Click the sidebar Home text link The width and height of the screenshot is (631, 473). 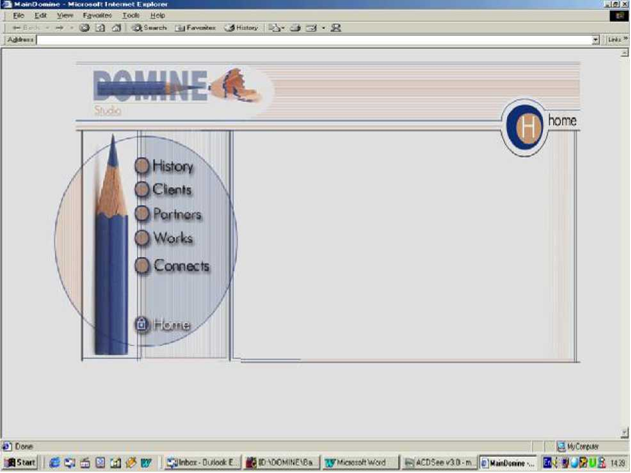click(x=172, y=325)
